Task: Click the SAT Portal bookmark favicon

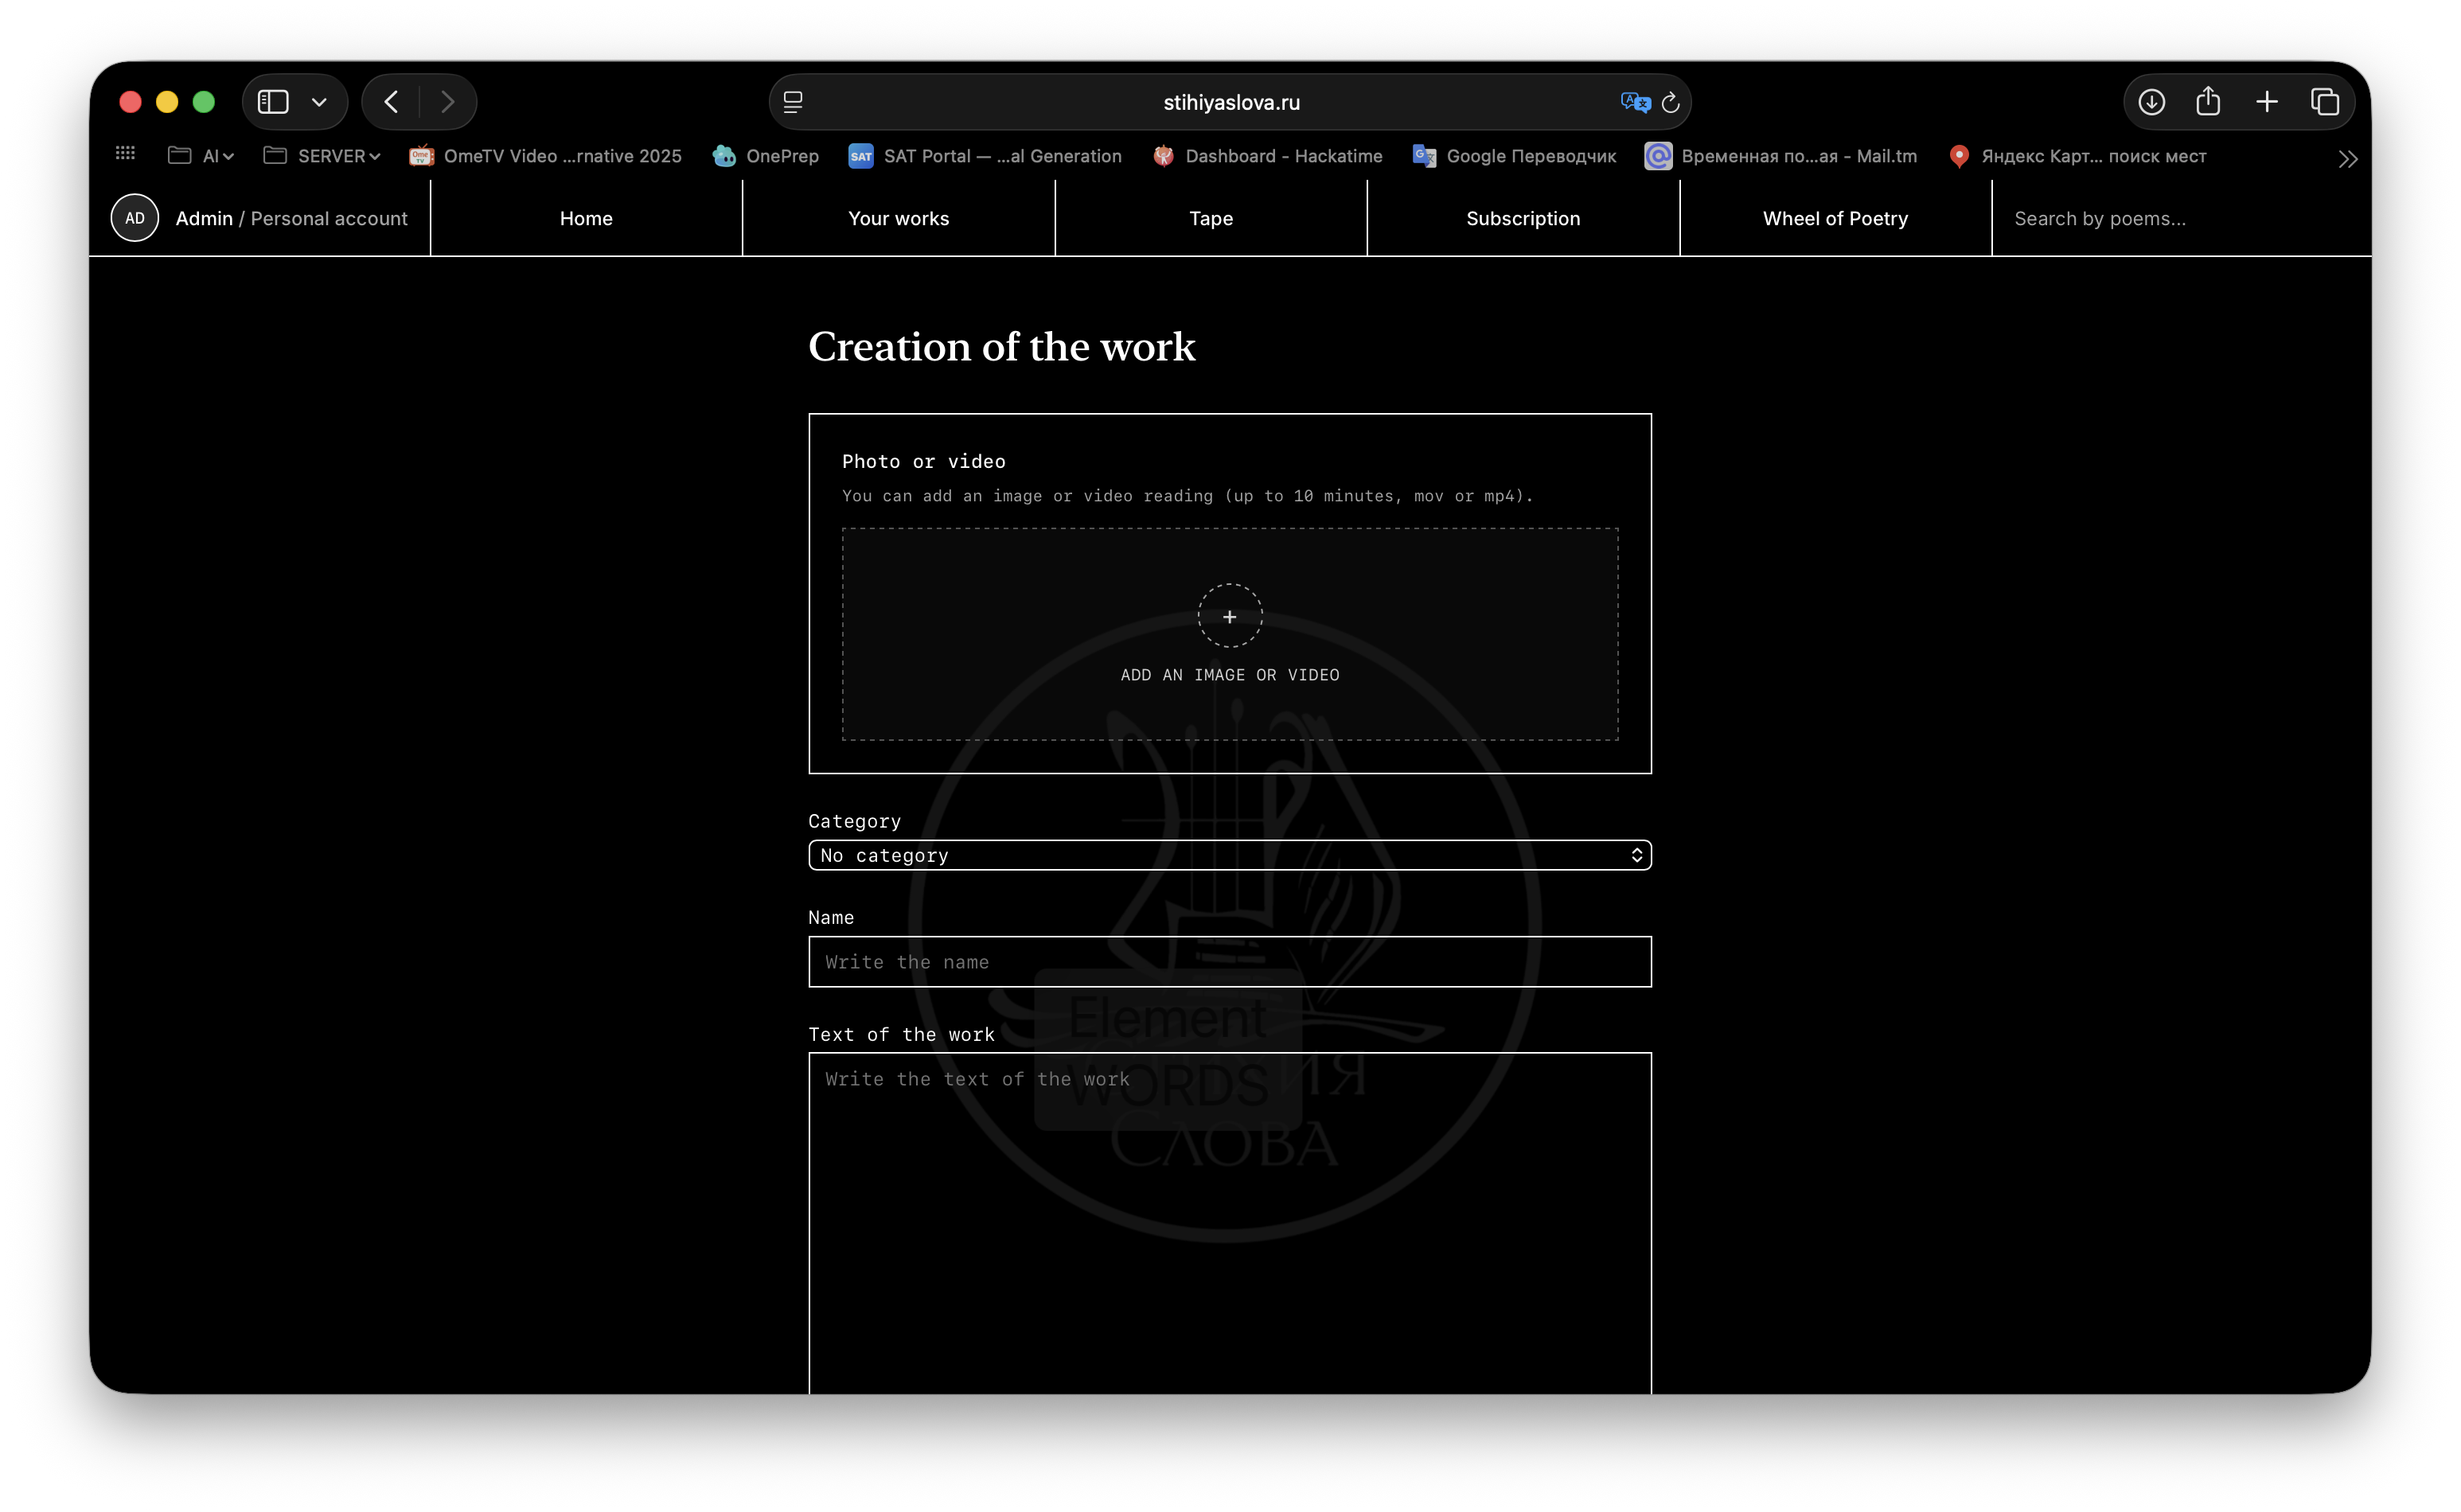Action: [860, 156]
